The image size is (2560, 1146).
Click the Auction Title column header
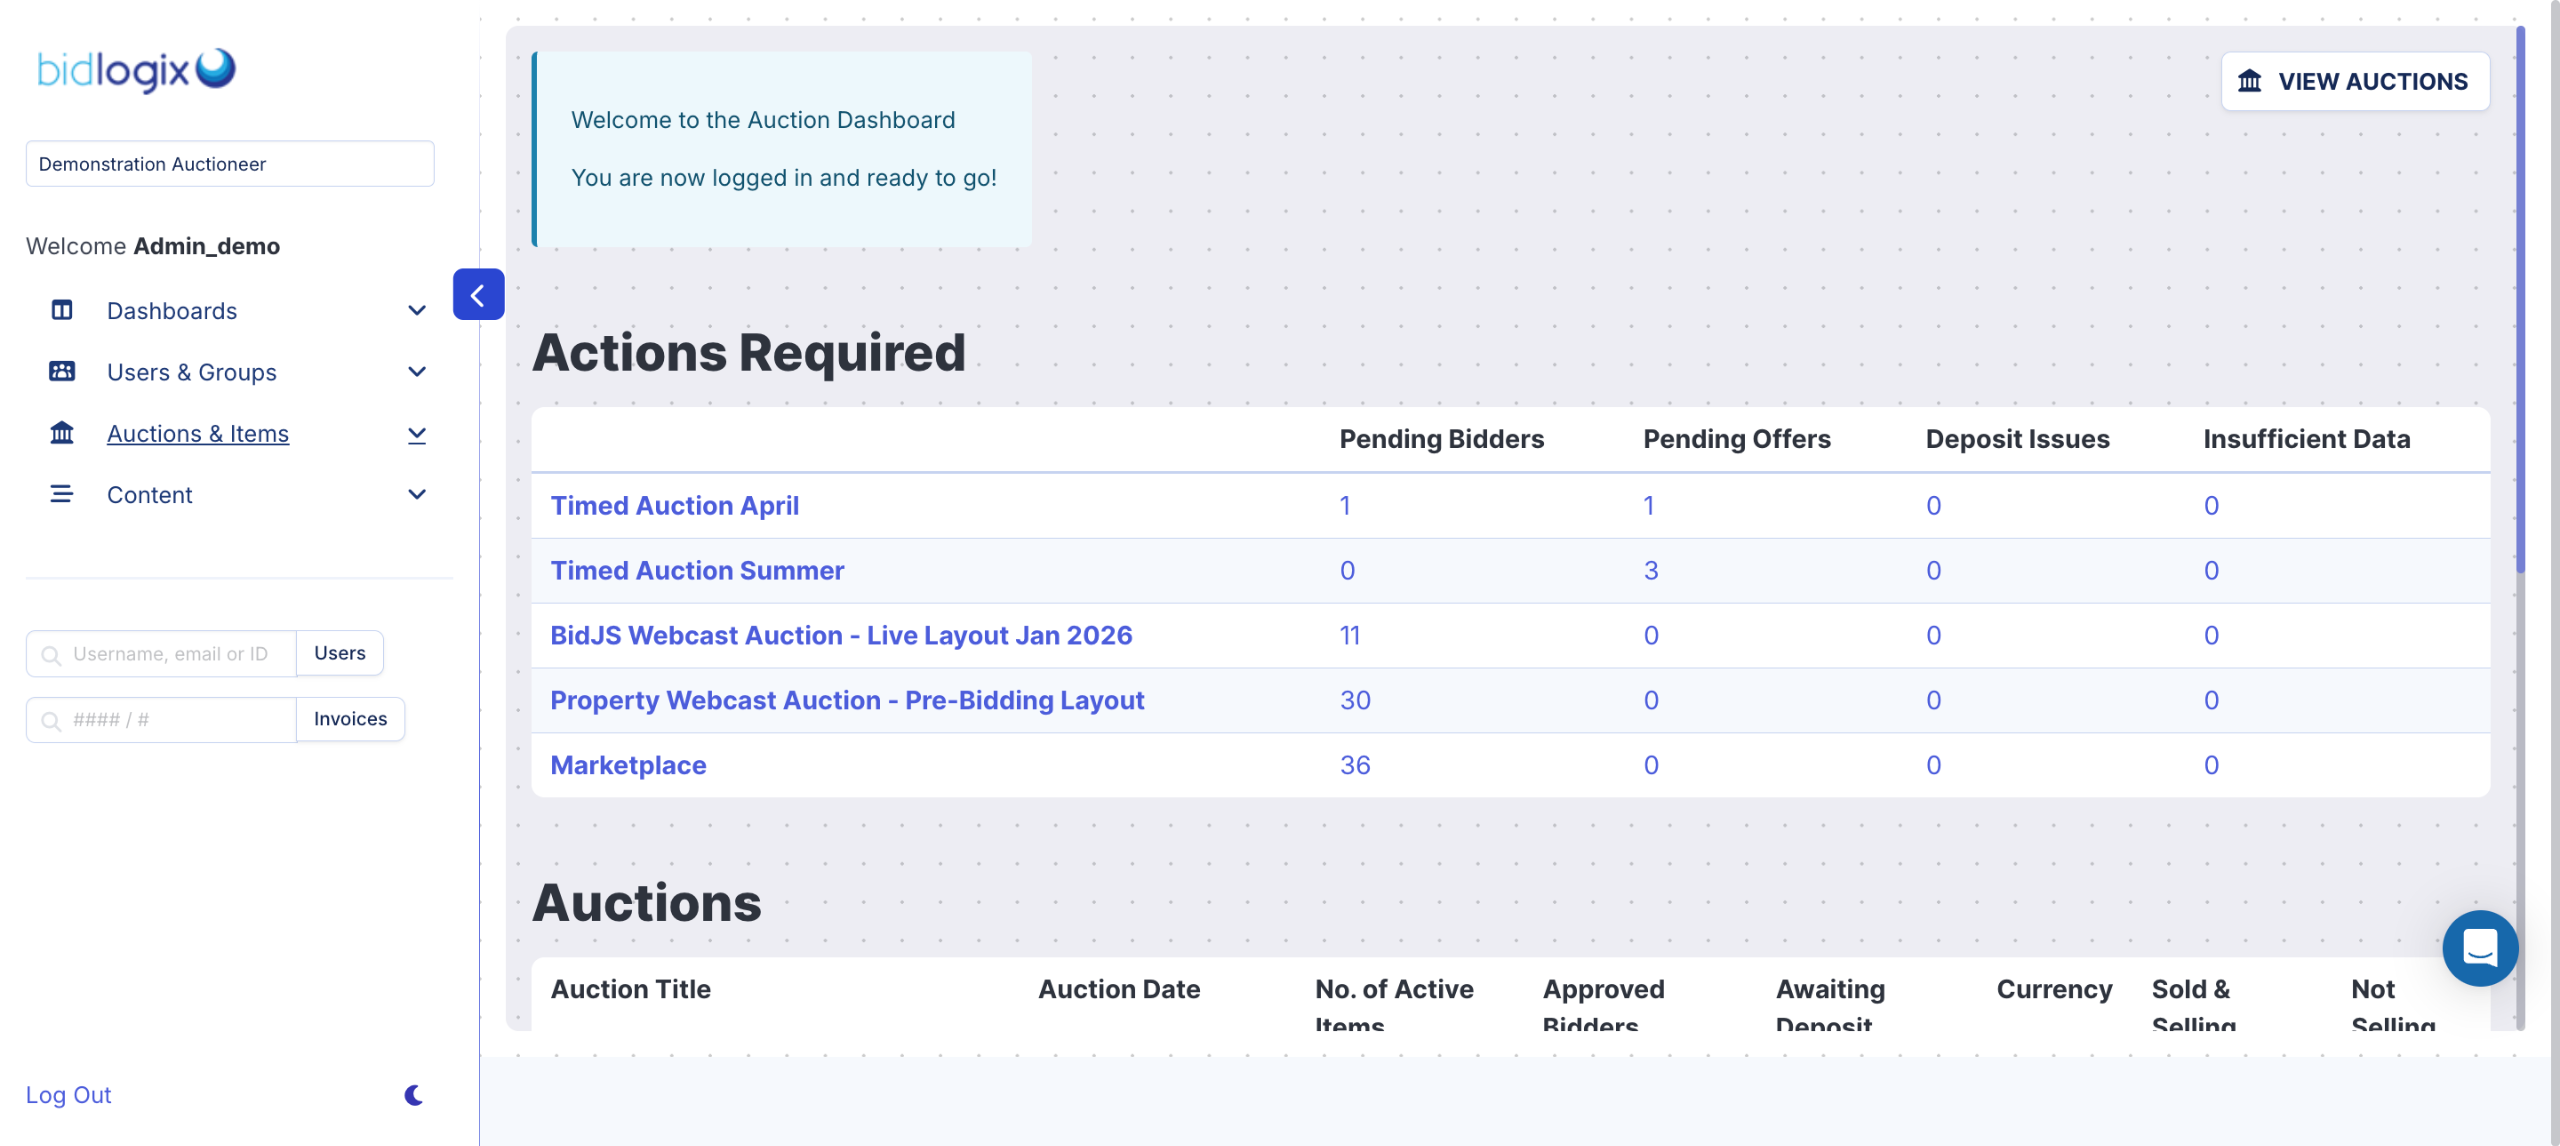[x=630, y=989]
